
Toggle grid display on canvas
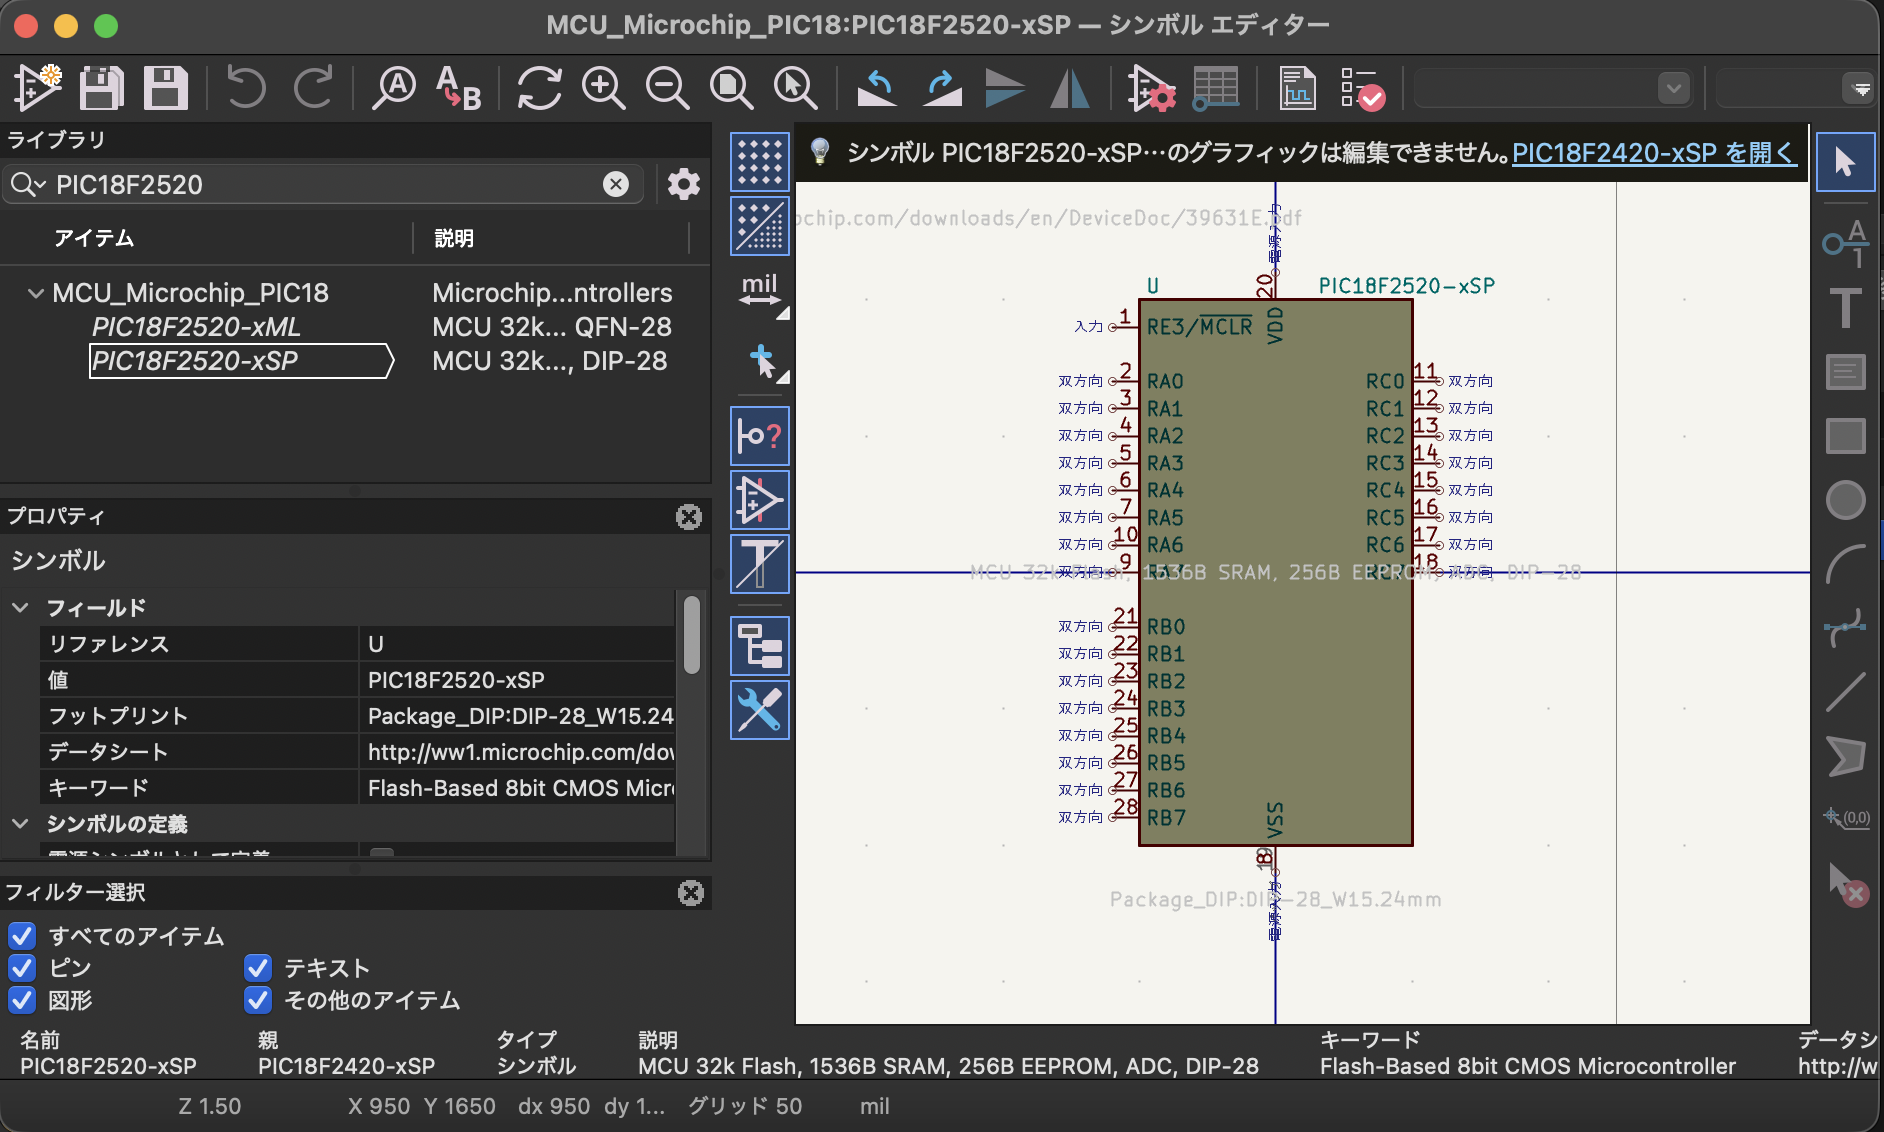760,162
